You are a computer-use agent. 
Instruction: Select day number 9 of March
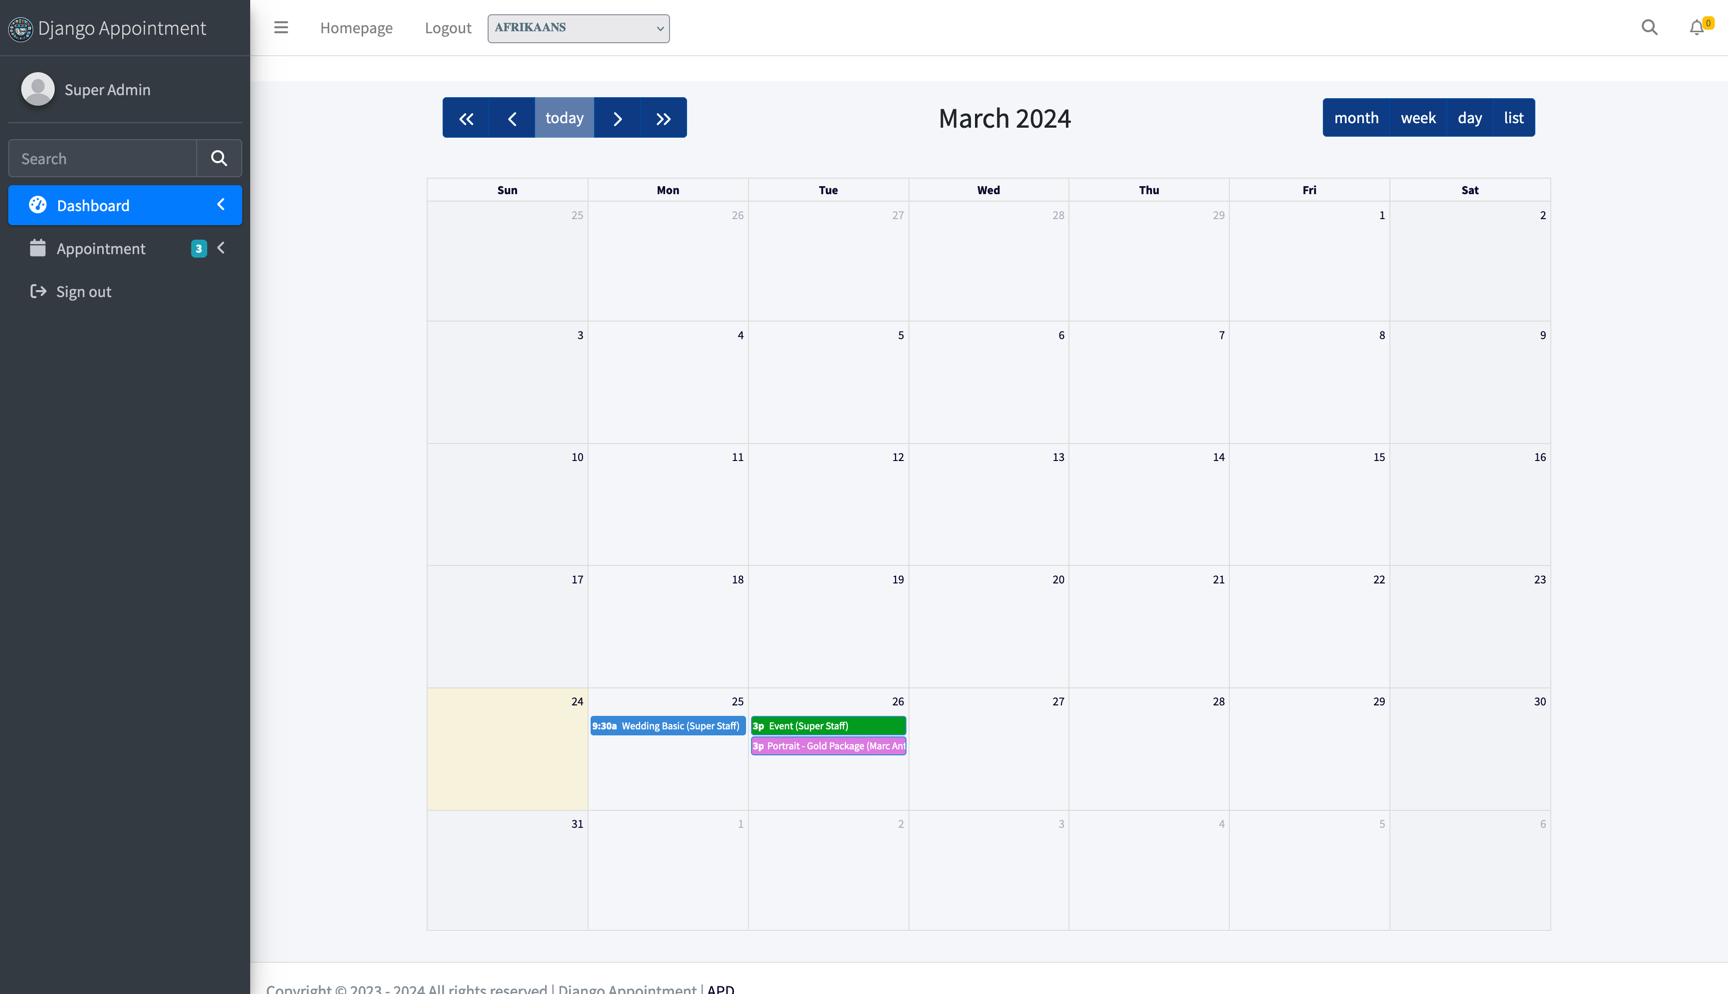1543,335
